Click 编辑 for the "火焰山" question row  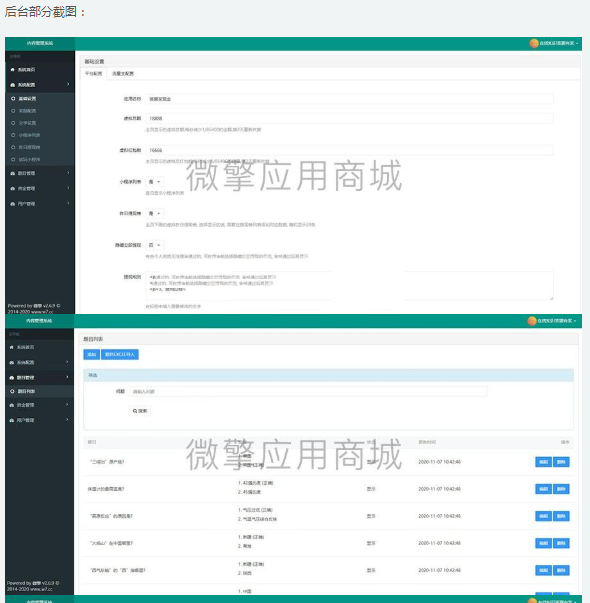(543, 543)
